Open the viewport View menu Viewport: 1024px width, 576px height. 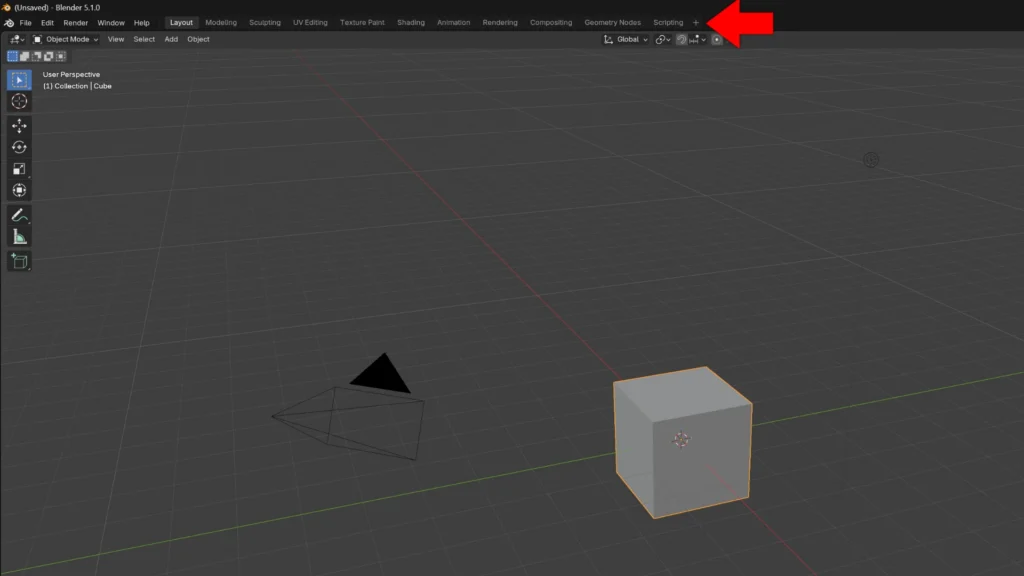116,39
